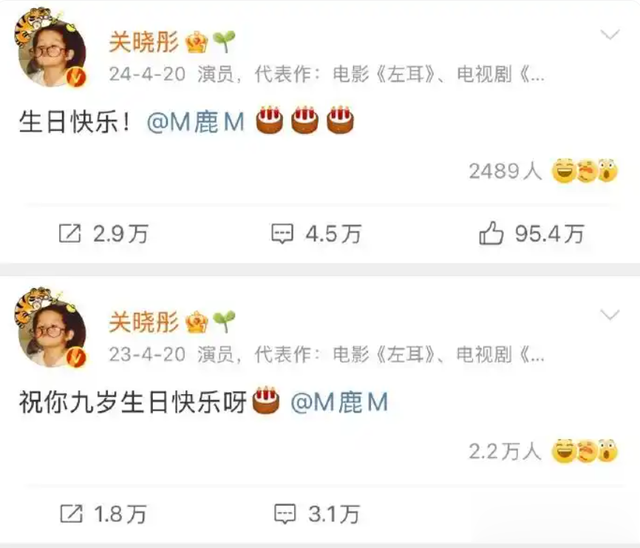Open comments on the 24-4-20 post
640x548 pixels.
click(282, 234)
